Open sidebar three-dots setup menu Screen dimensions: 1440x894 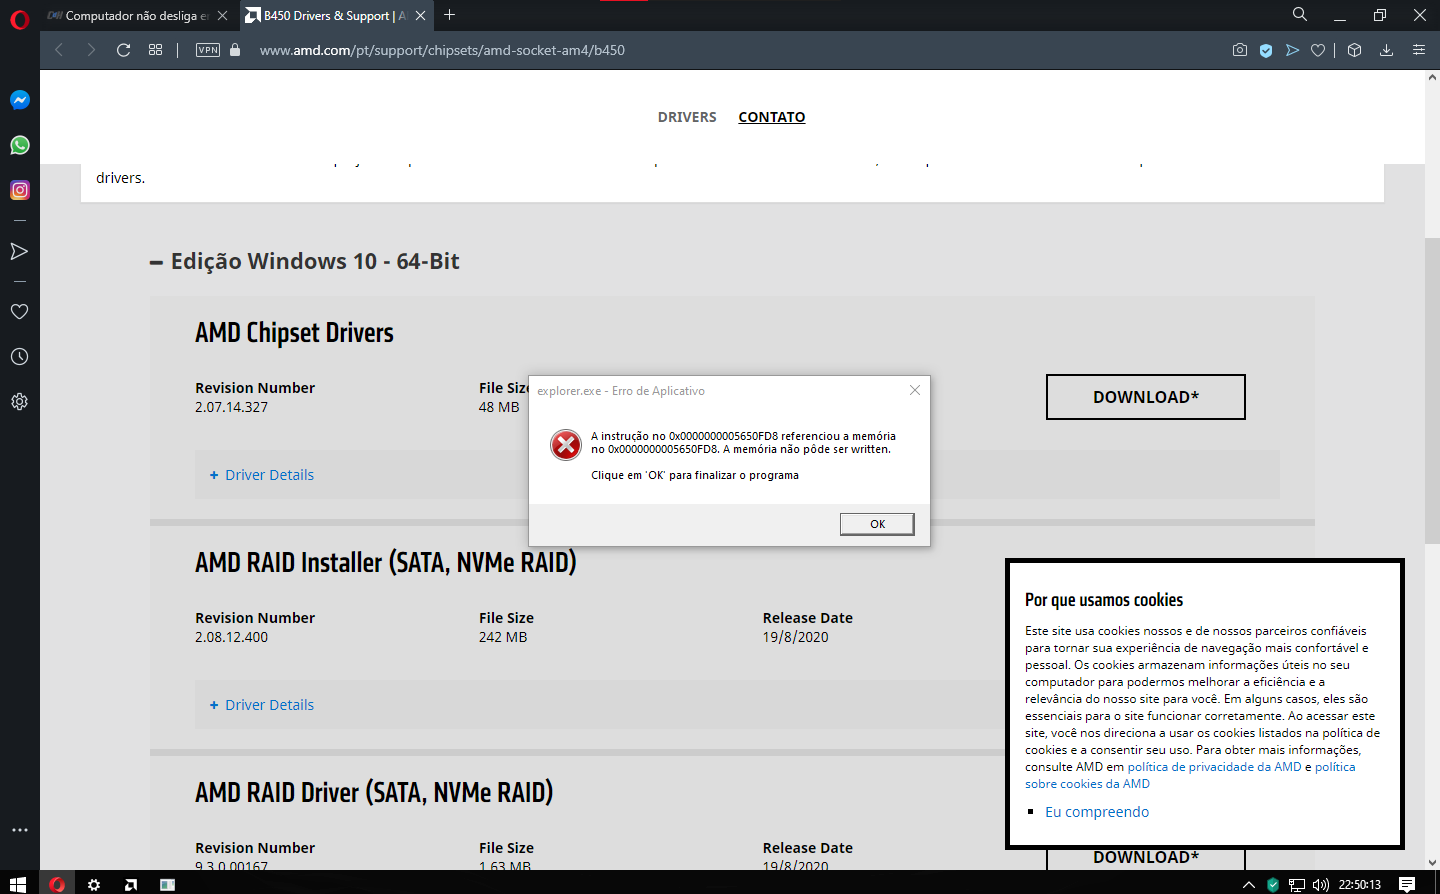19,830
